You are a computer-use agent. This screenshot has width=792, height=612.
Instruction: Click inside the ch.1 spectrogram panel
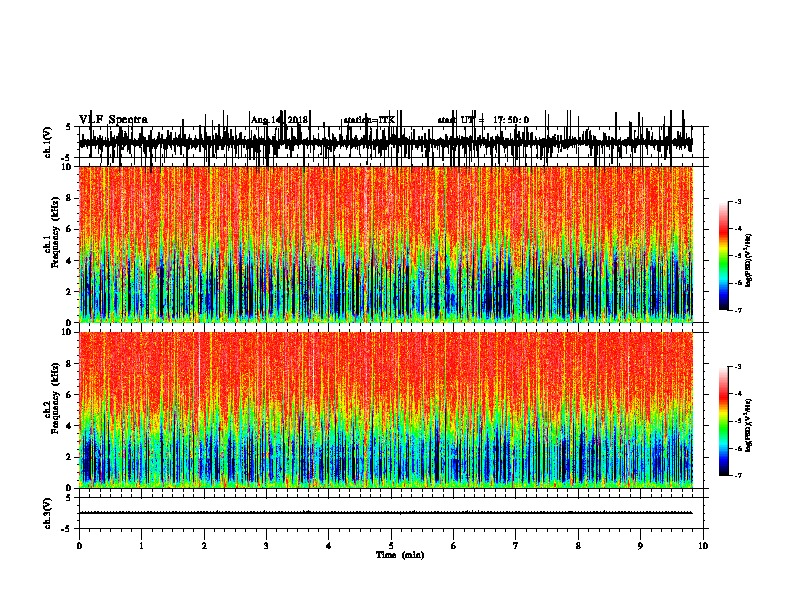click(385, 244)
